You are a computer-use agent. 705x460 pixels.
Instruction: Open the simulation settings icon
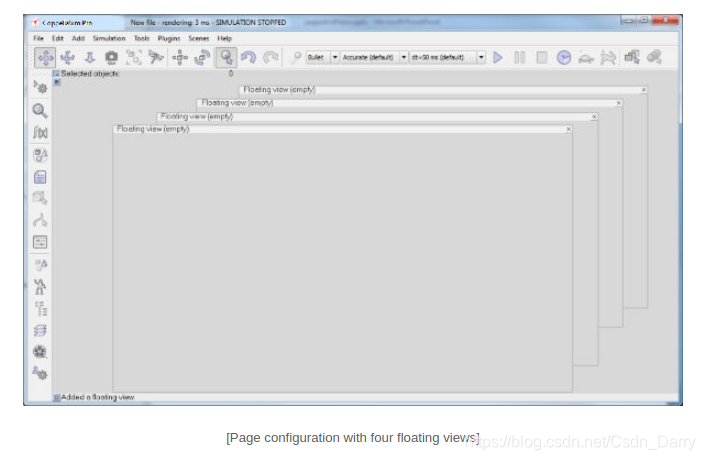coord(40,86)
